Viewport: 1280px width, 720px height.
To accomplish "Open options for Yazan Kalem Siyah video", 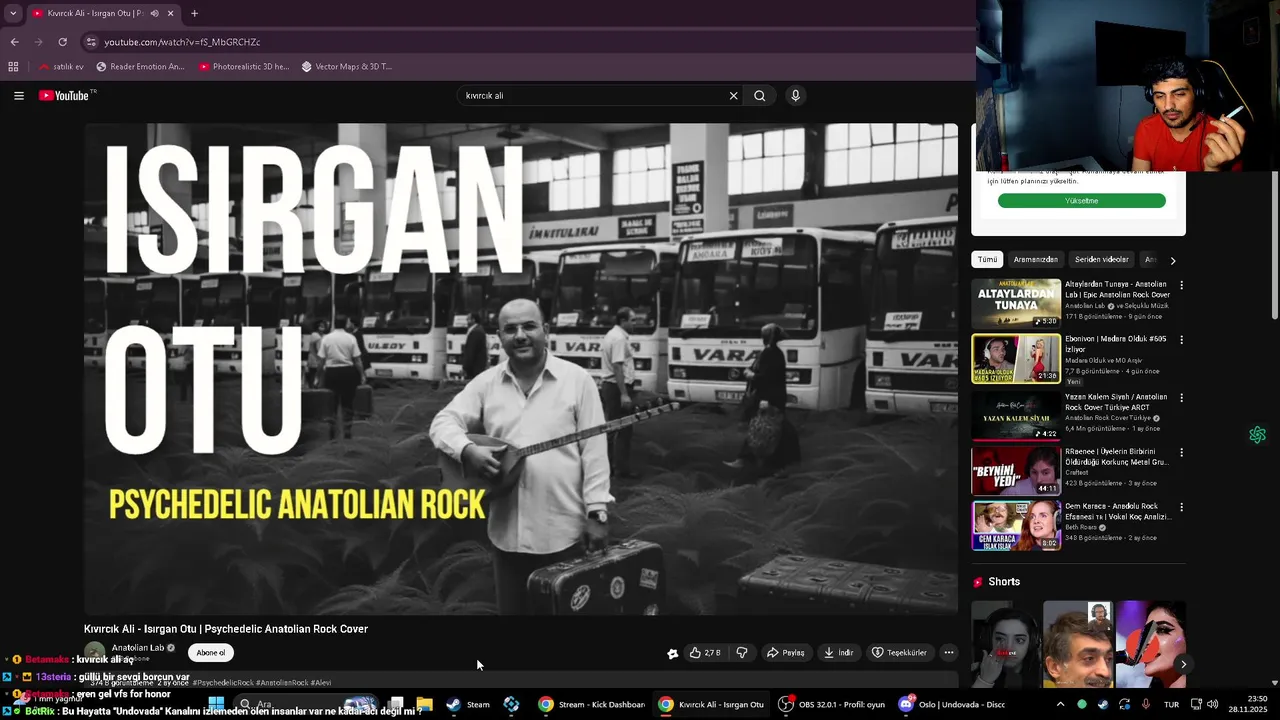I will (1181, 398).
